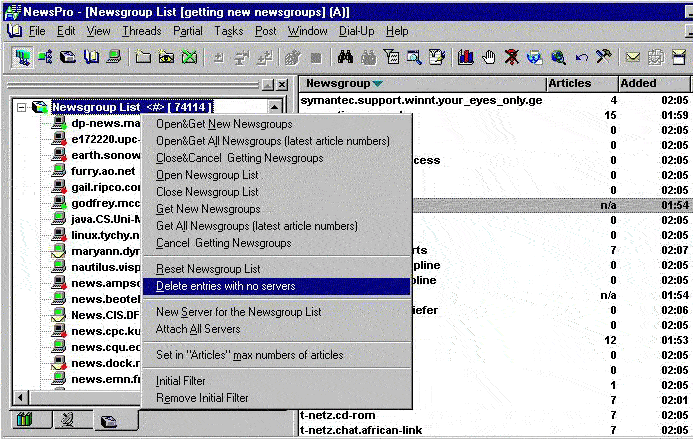Click the new folder toolbar icon
Image resolution: width=693 pixels, height=439 pixels.
tap(143, 57)
